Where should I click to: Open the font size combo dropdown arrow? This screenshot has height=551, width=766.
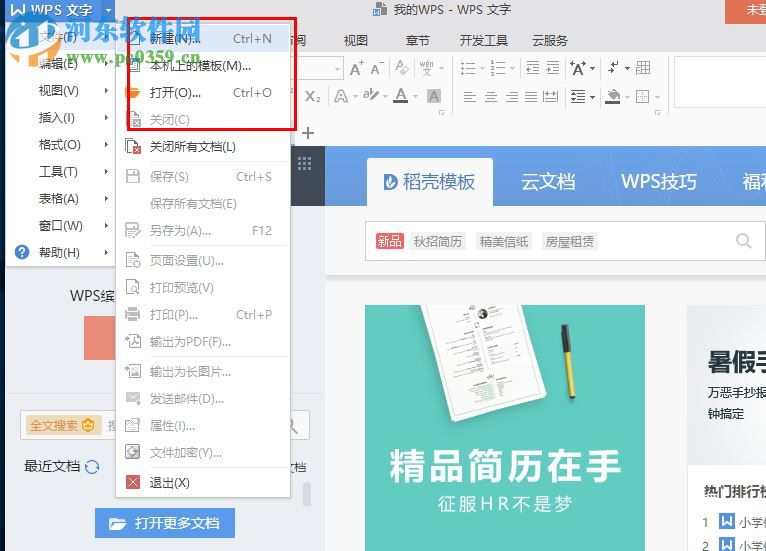point(337,69)
